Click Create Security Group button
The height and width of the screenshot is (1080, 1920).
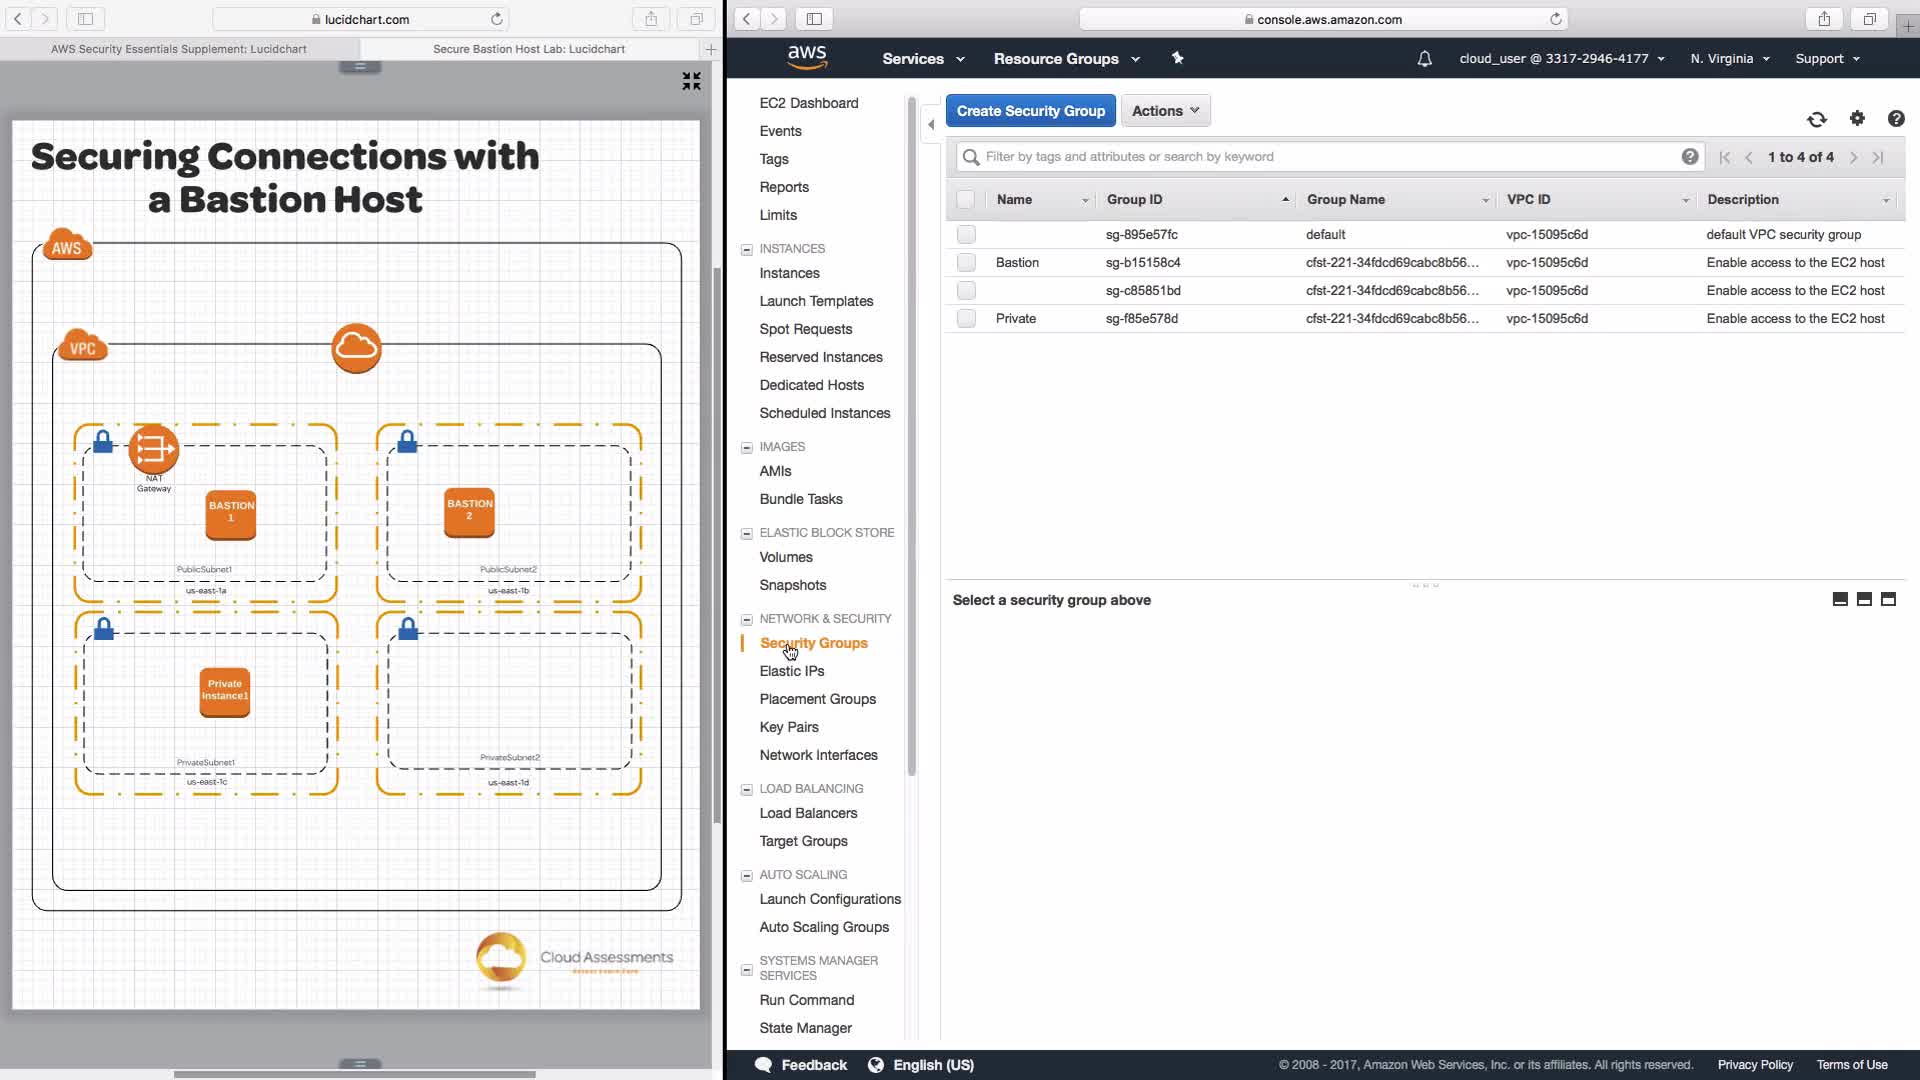tap(1030, 111)
